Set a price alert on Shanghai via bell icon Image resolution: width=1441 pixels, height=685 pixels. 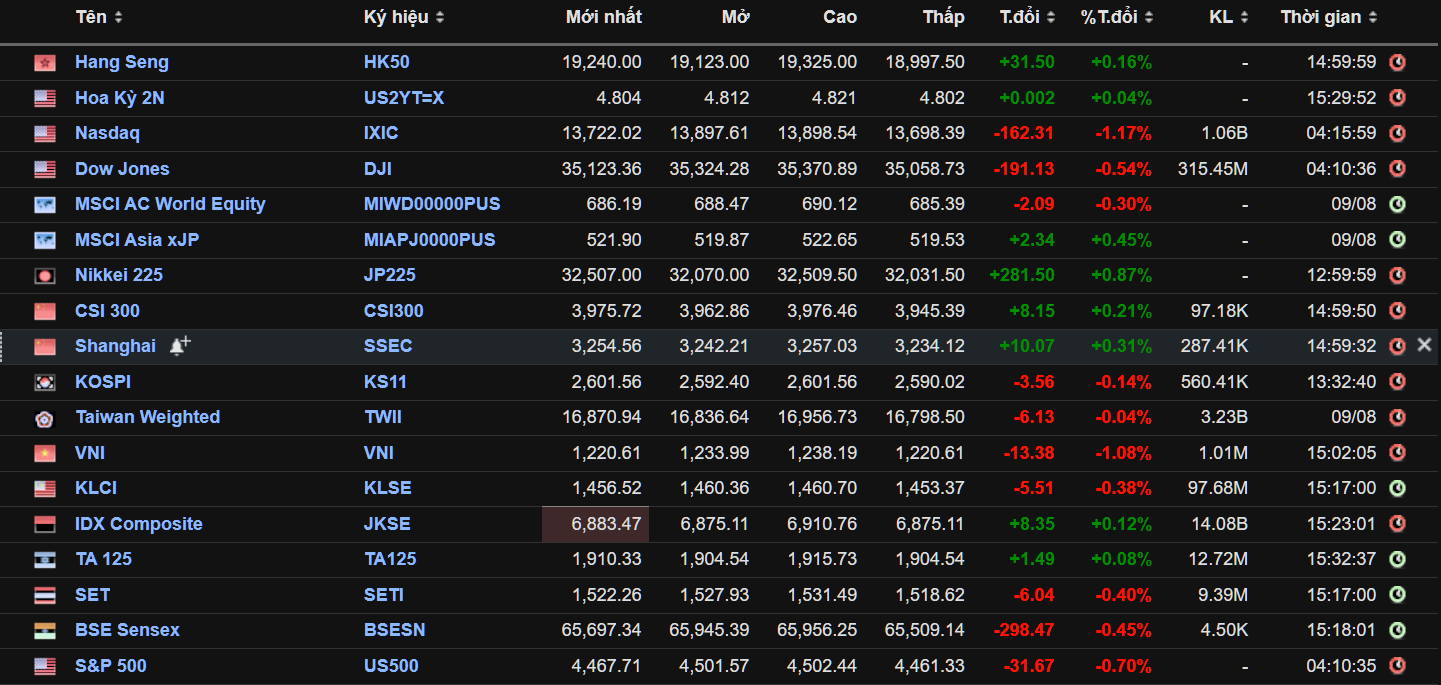click(179, 346)
